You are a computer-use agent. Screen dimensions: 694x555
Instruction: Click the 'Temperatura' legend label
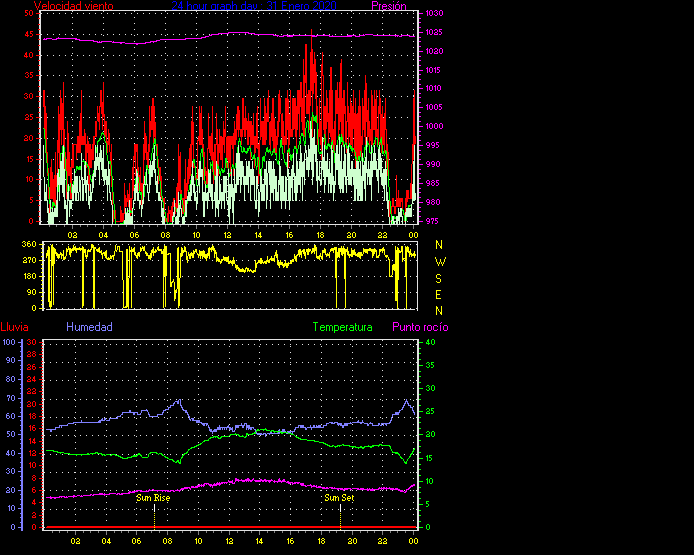342,327
